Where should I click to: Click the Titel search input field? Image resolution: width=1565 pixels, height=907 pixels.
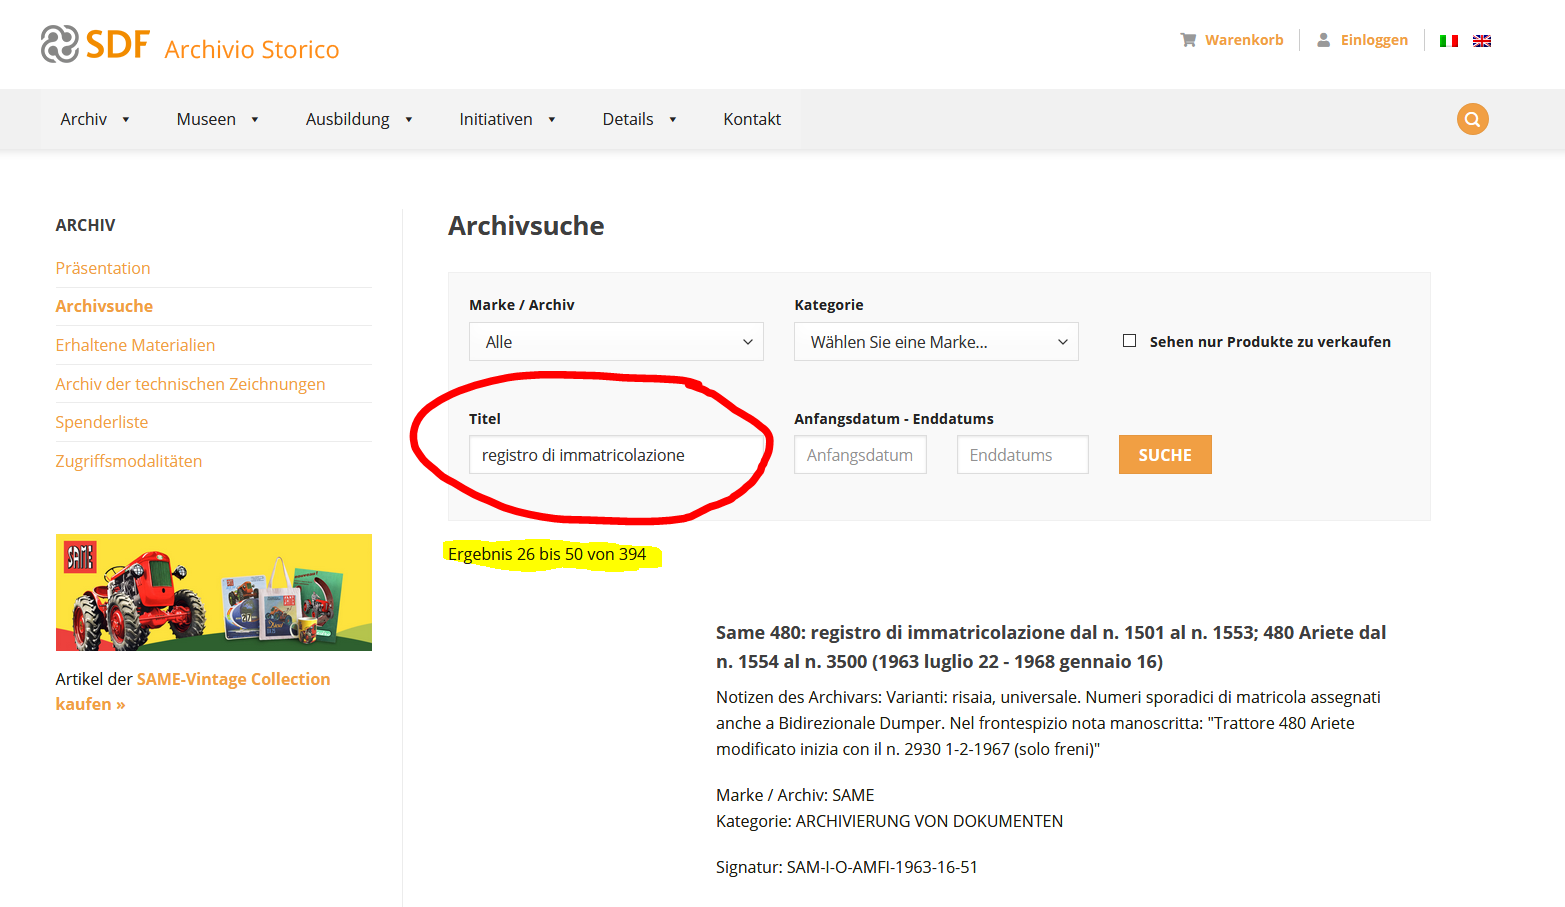616,455
